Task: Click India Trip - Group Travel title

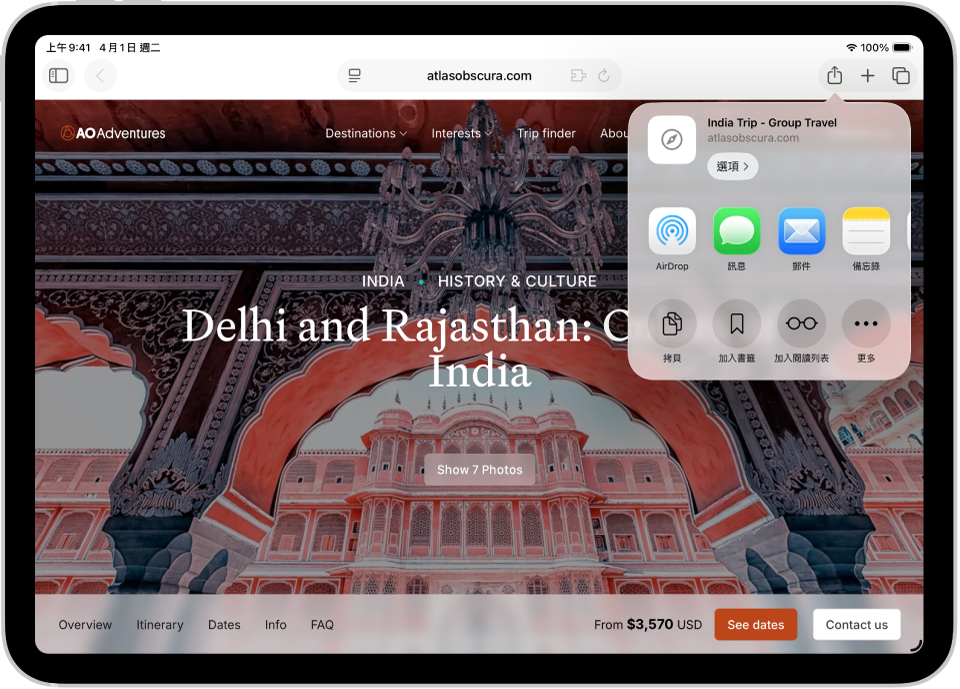Action: coord(772,122)
